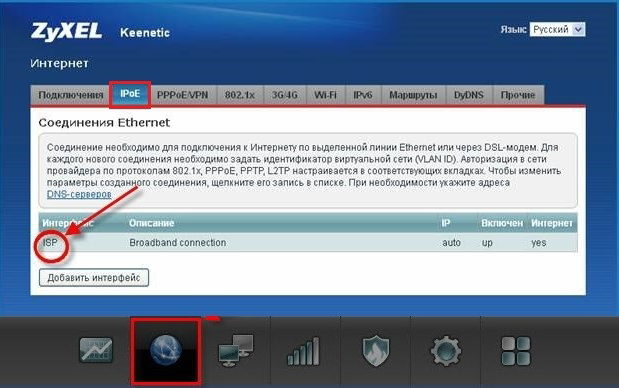Click the Keenetic product name
619x388 pixels.
145,33
